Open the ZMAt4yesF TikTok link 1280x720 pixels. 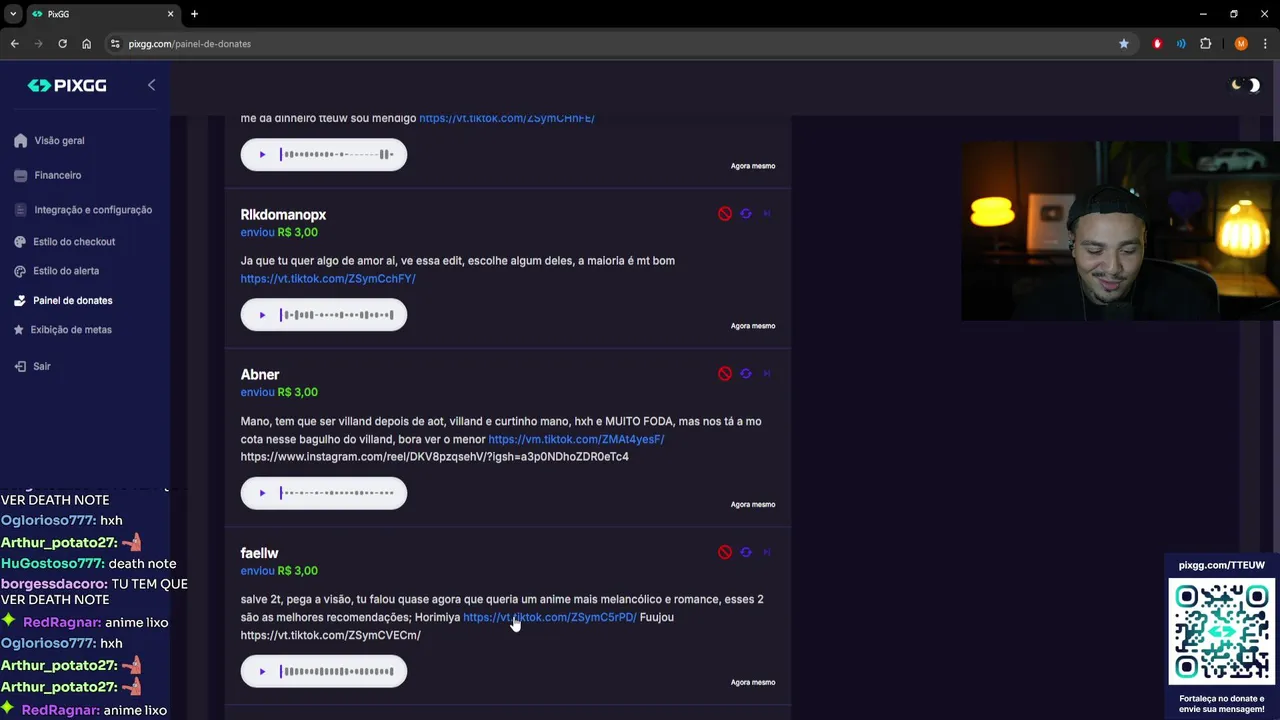tap(576, 439)
